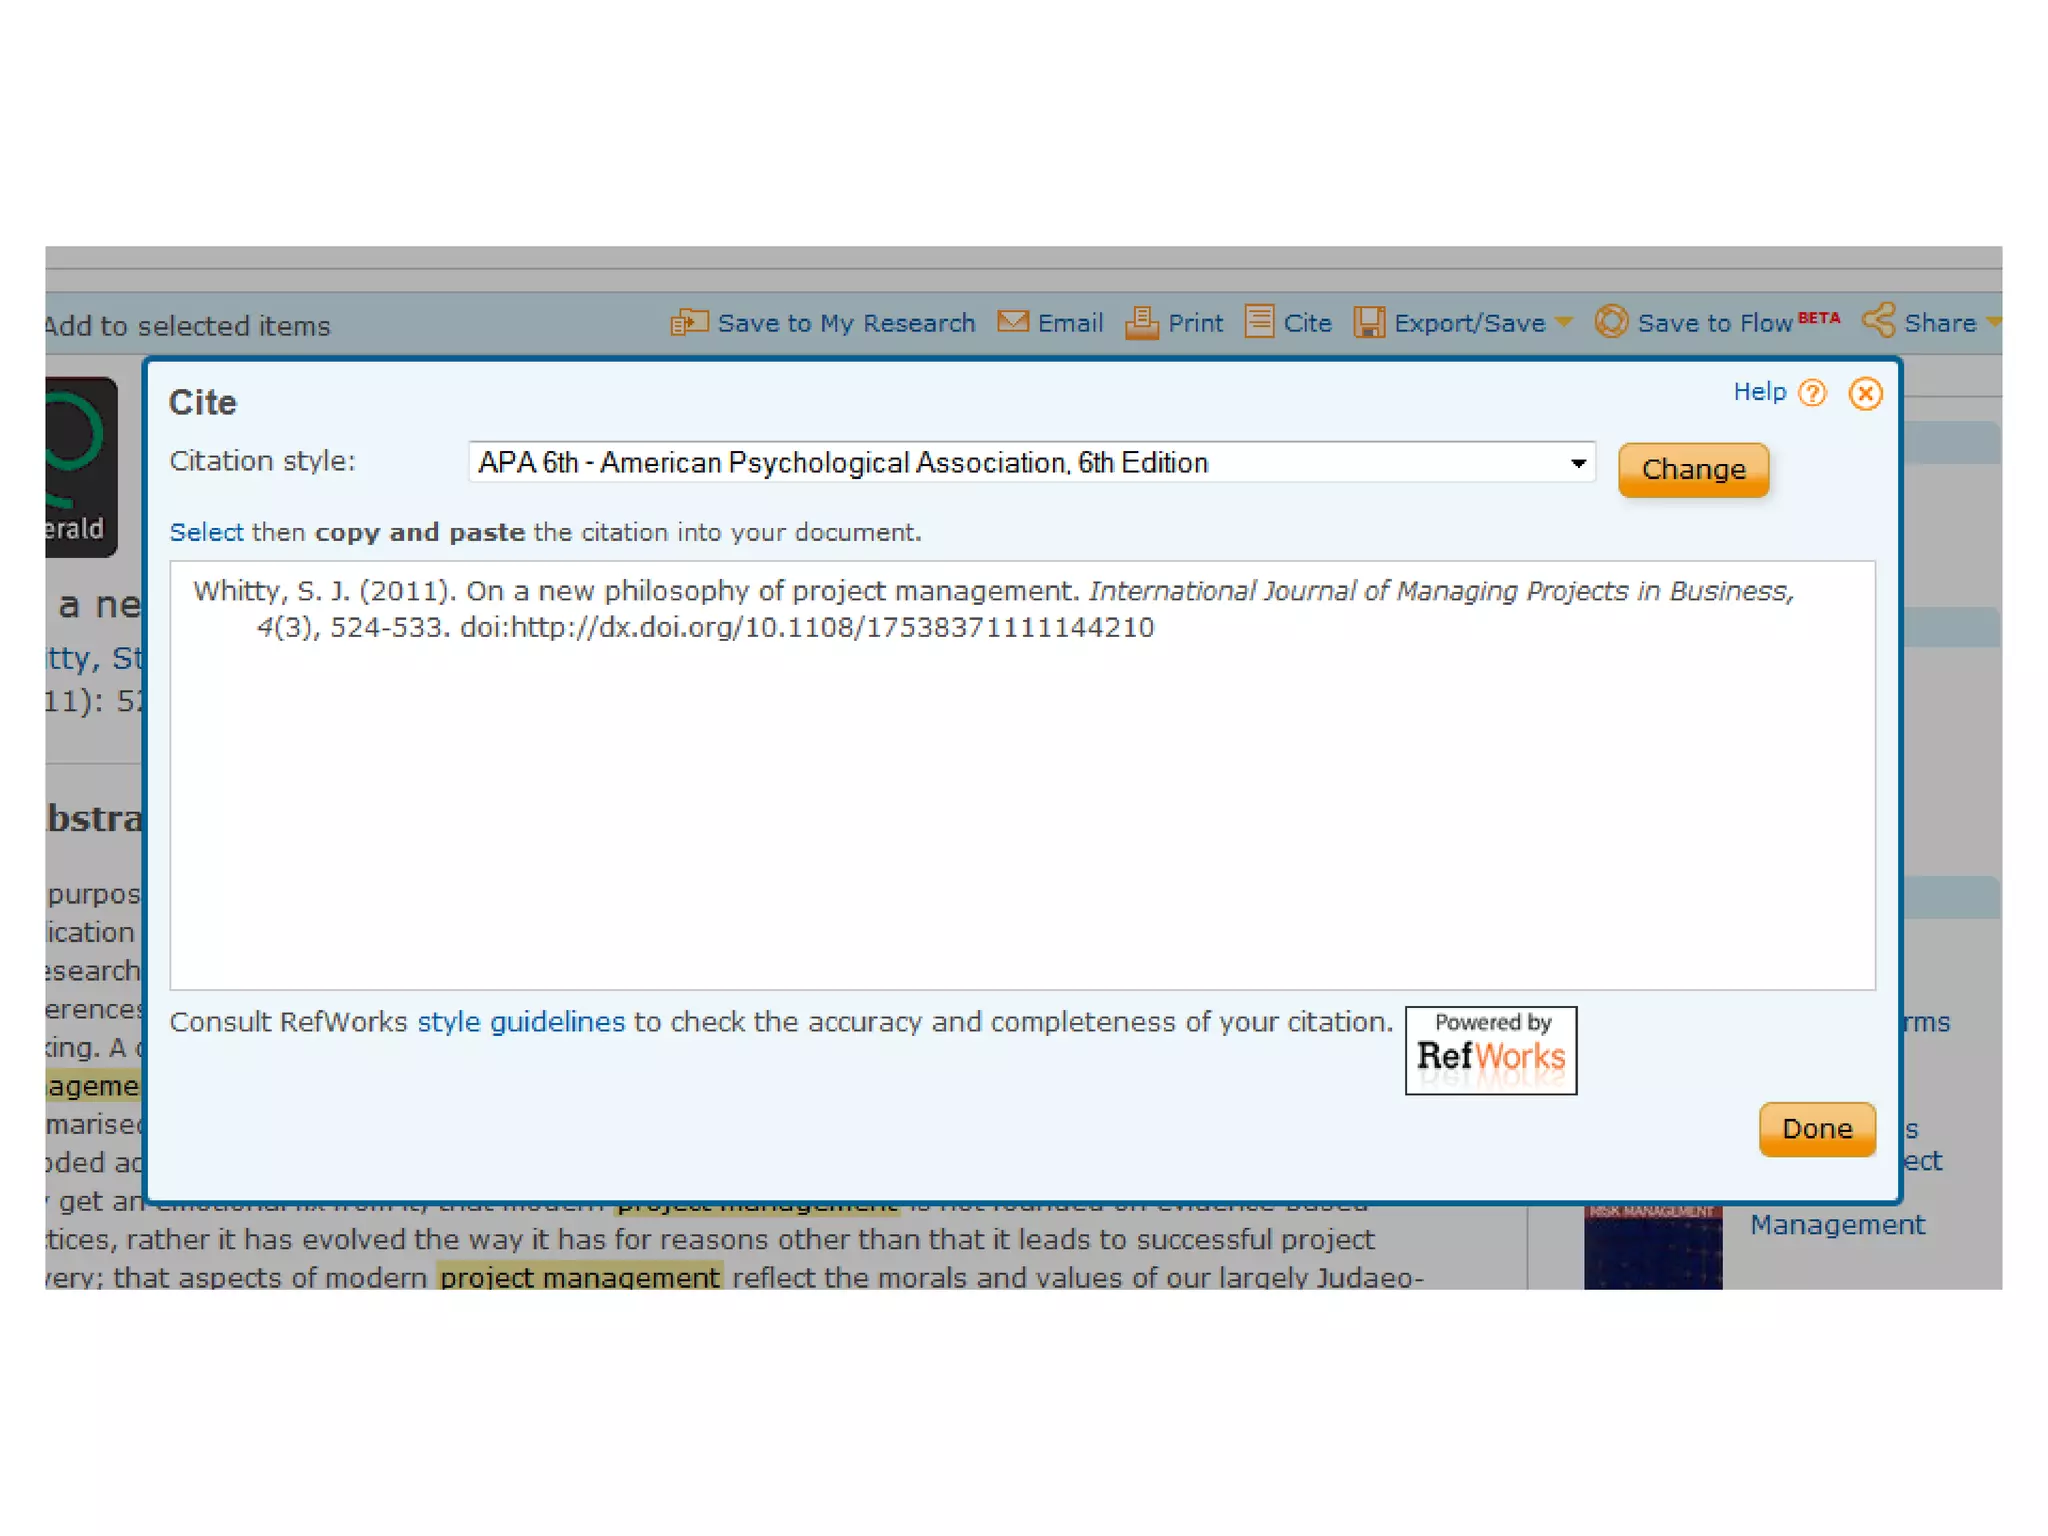Click the Help text link
The image size is (2048, 1536).
[x=1759, y=392]
